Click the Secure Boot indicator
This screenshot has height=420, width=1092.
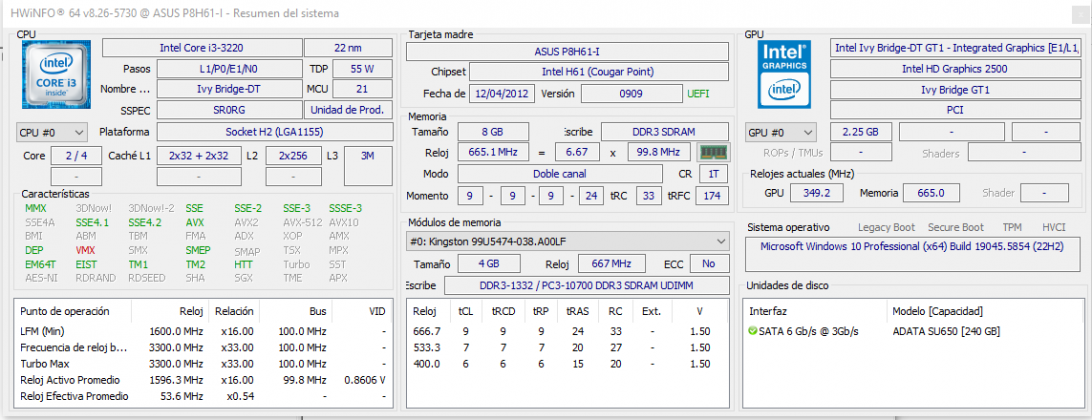[956, 227]
